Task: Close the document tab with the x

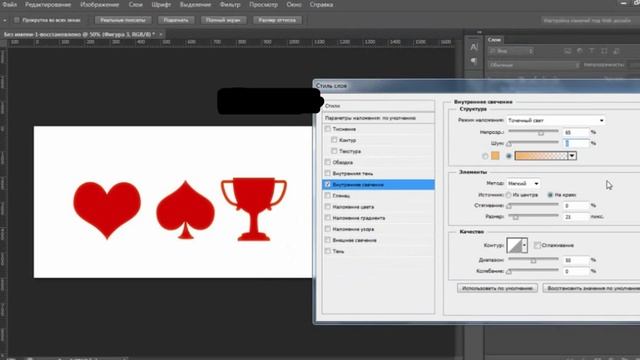Action: click(161, 34)
